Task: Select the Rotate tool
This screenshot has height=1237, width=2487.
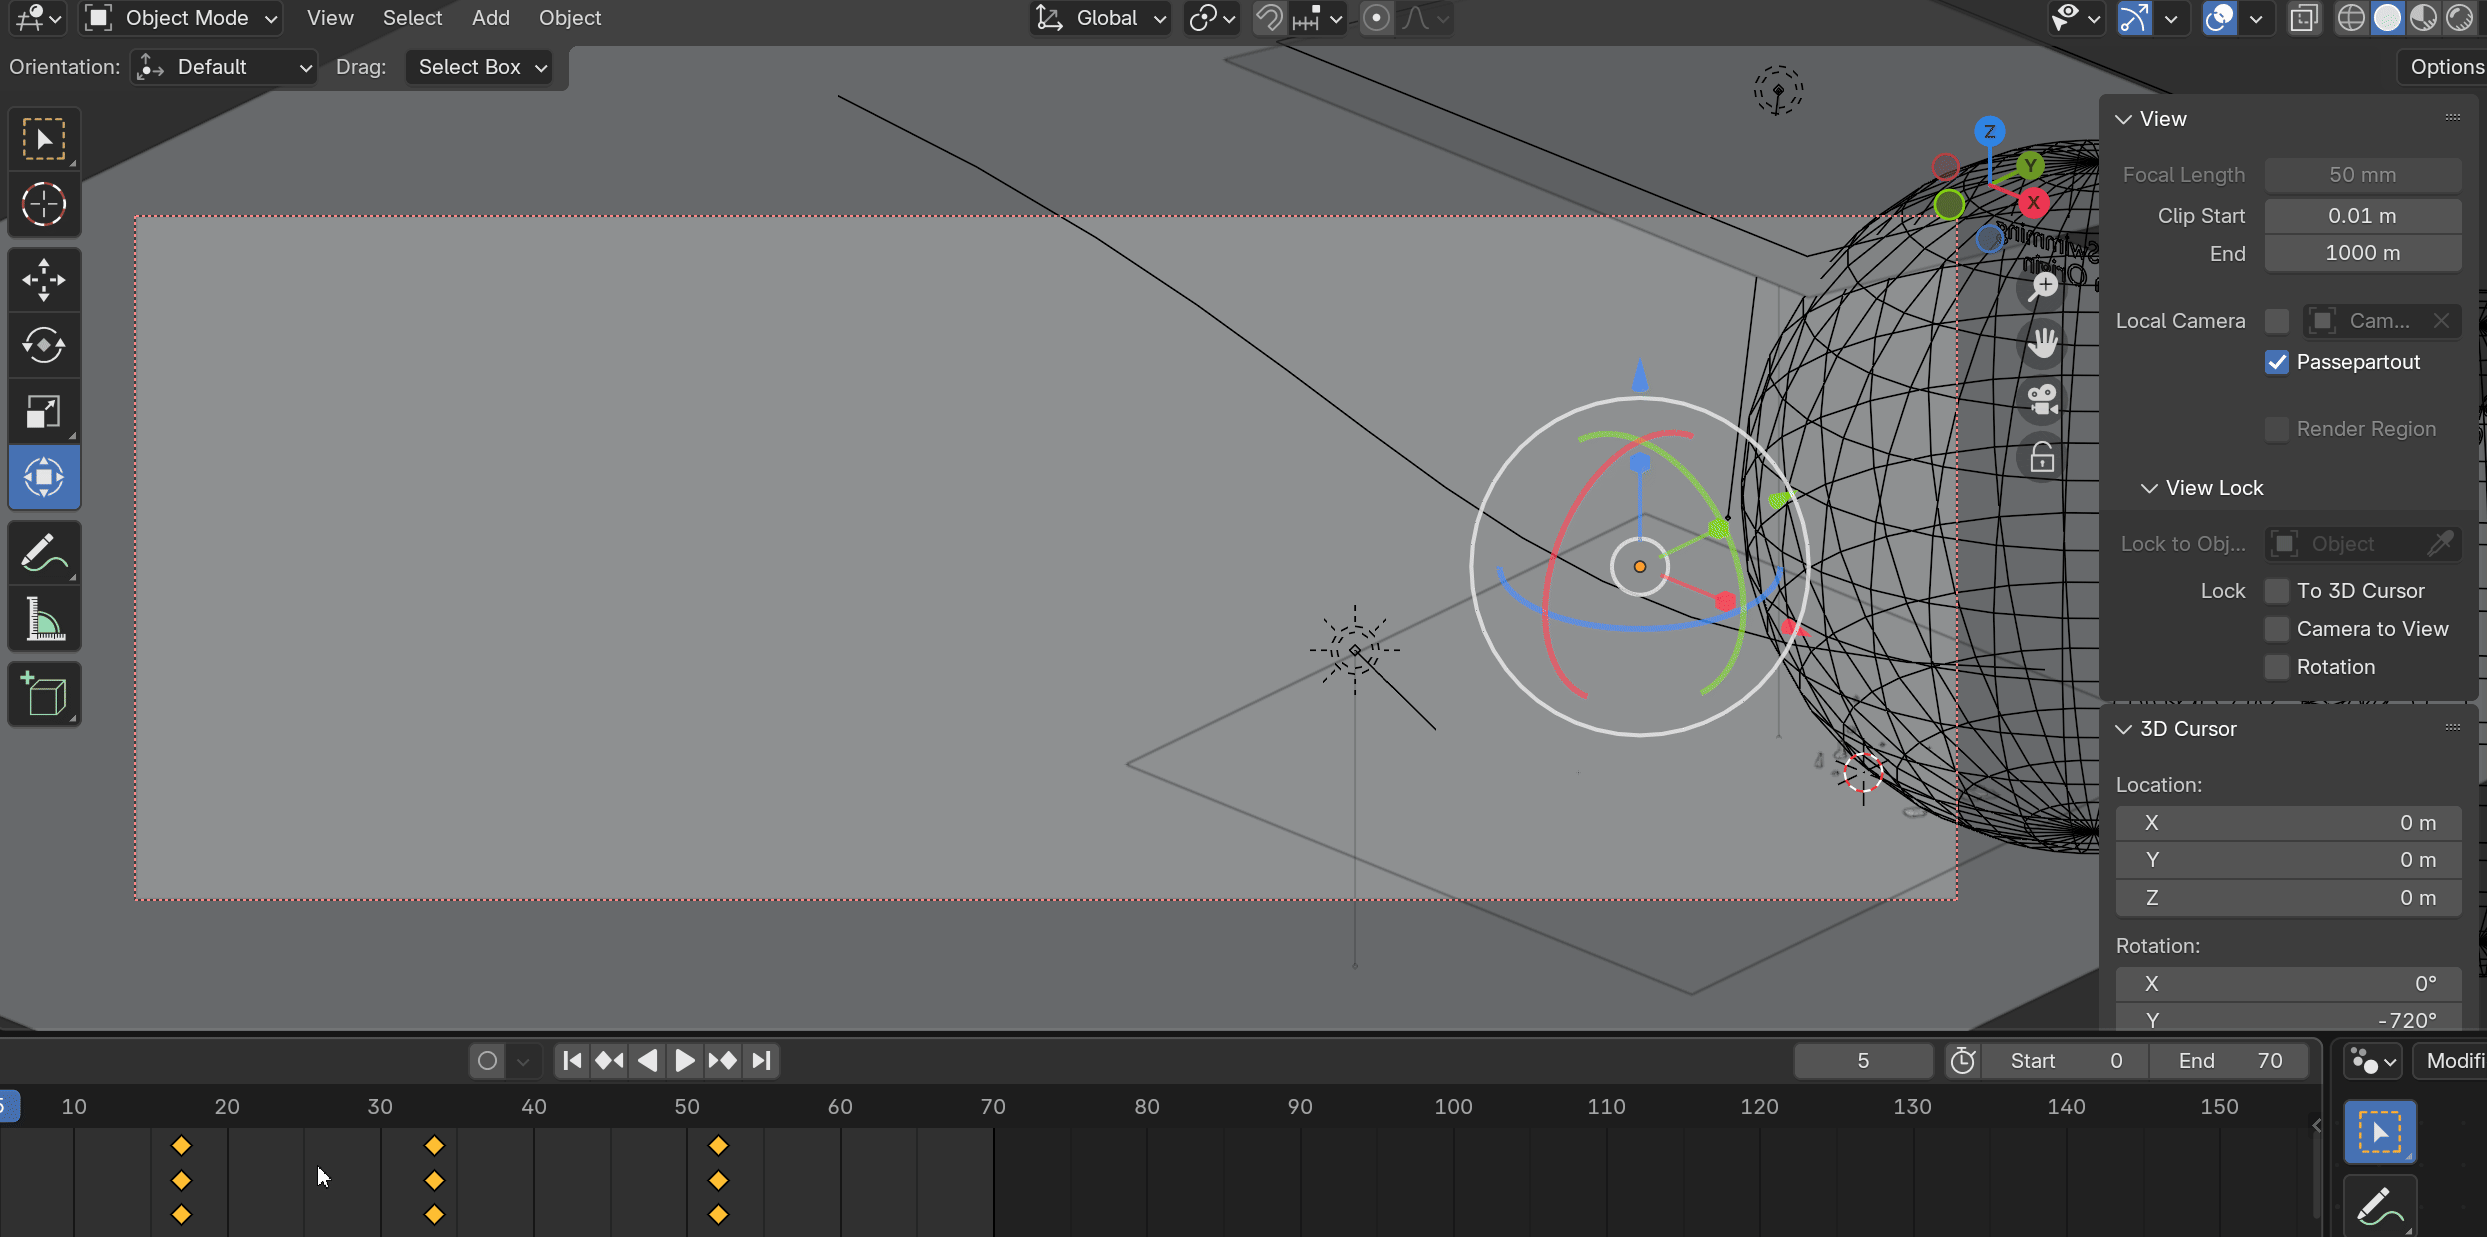Action: point(44,346)
